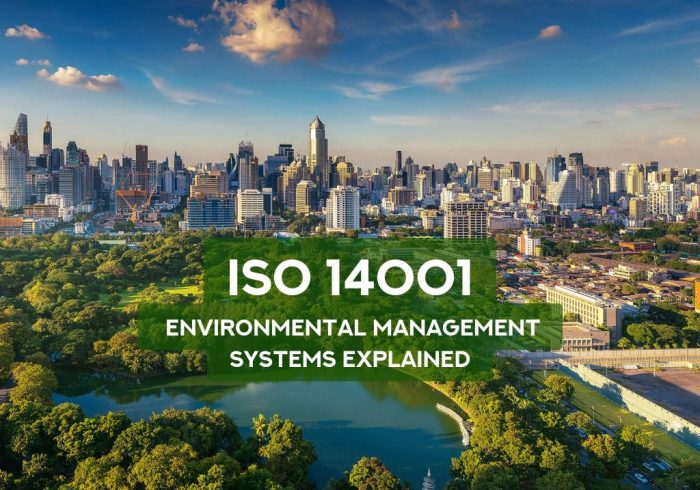Viewport: 700px width, 490px height.
Task: Click the Systems Explained text line
Action: point(349,357)
